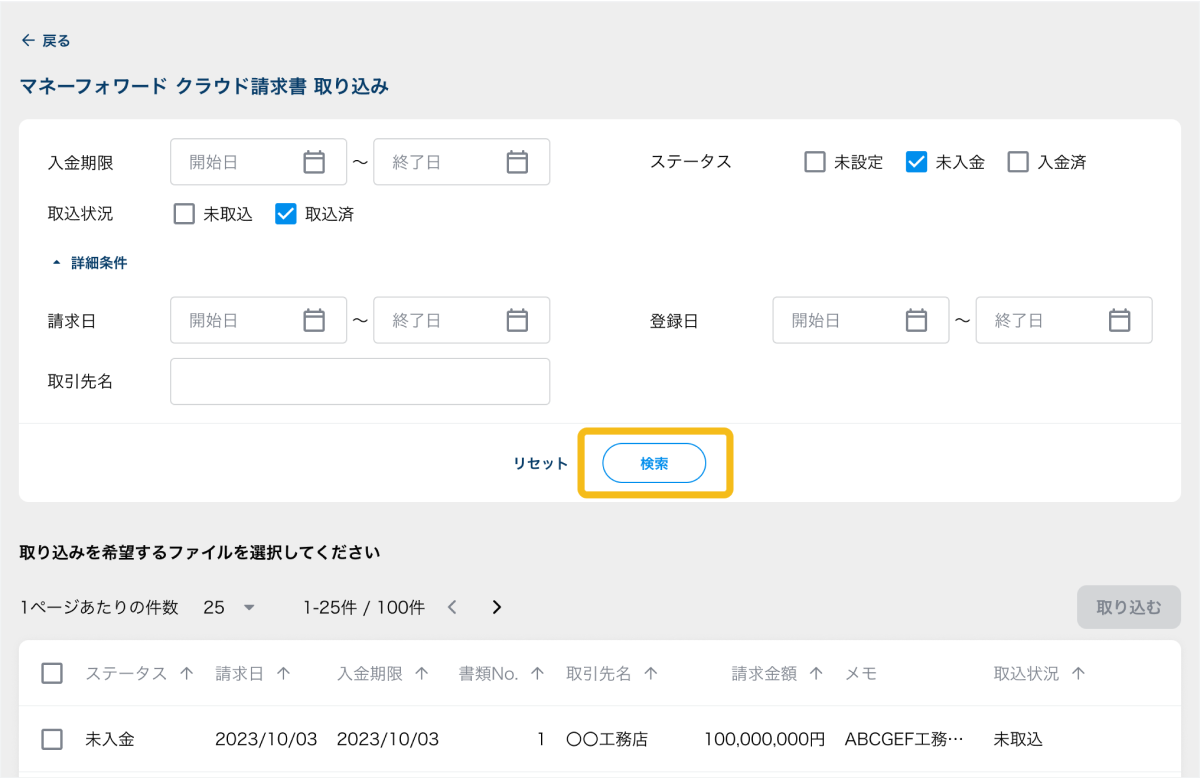Focus the 取引先名 text input field
This screenshot has height=778, width=1200.
[x=360, y=382]
